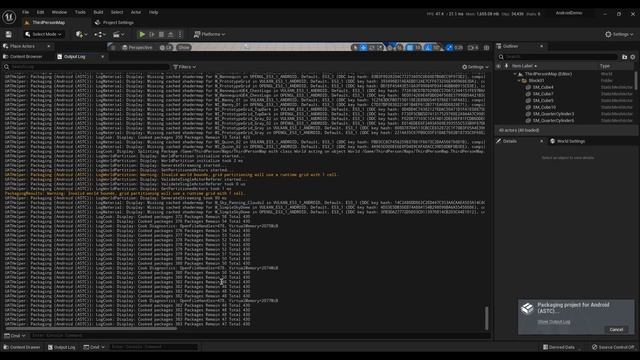Open the Platforms dropdown
The height and width of the screenshot is (360, 640).
point(209,34)
